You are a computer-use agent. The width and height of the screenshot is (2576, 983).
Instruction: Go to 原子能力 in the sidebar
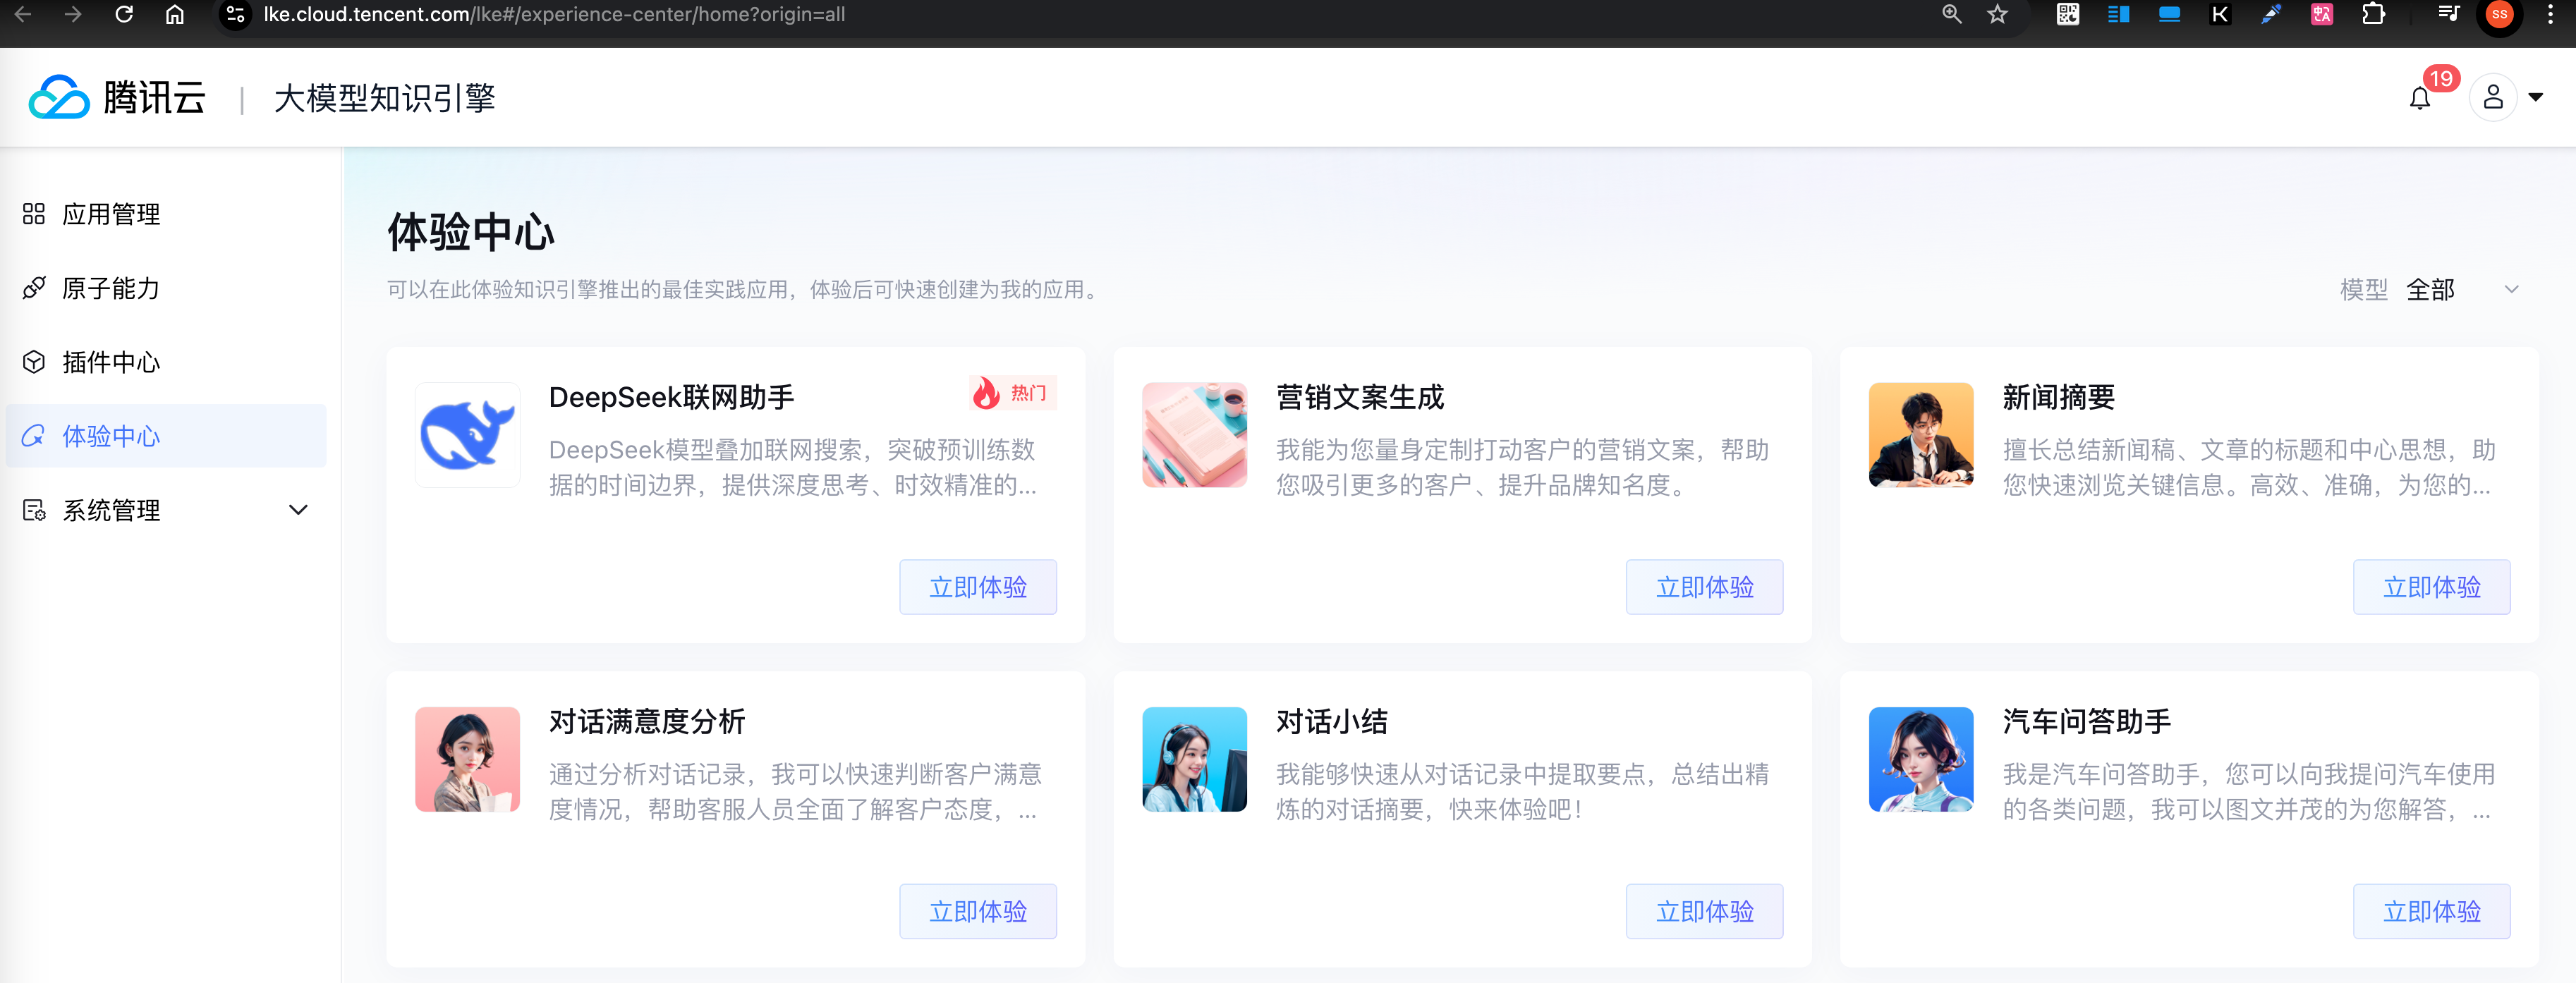[111, 288]
